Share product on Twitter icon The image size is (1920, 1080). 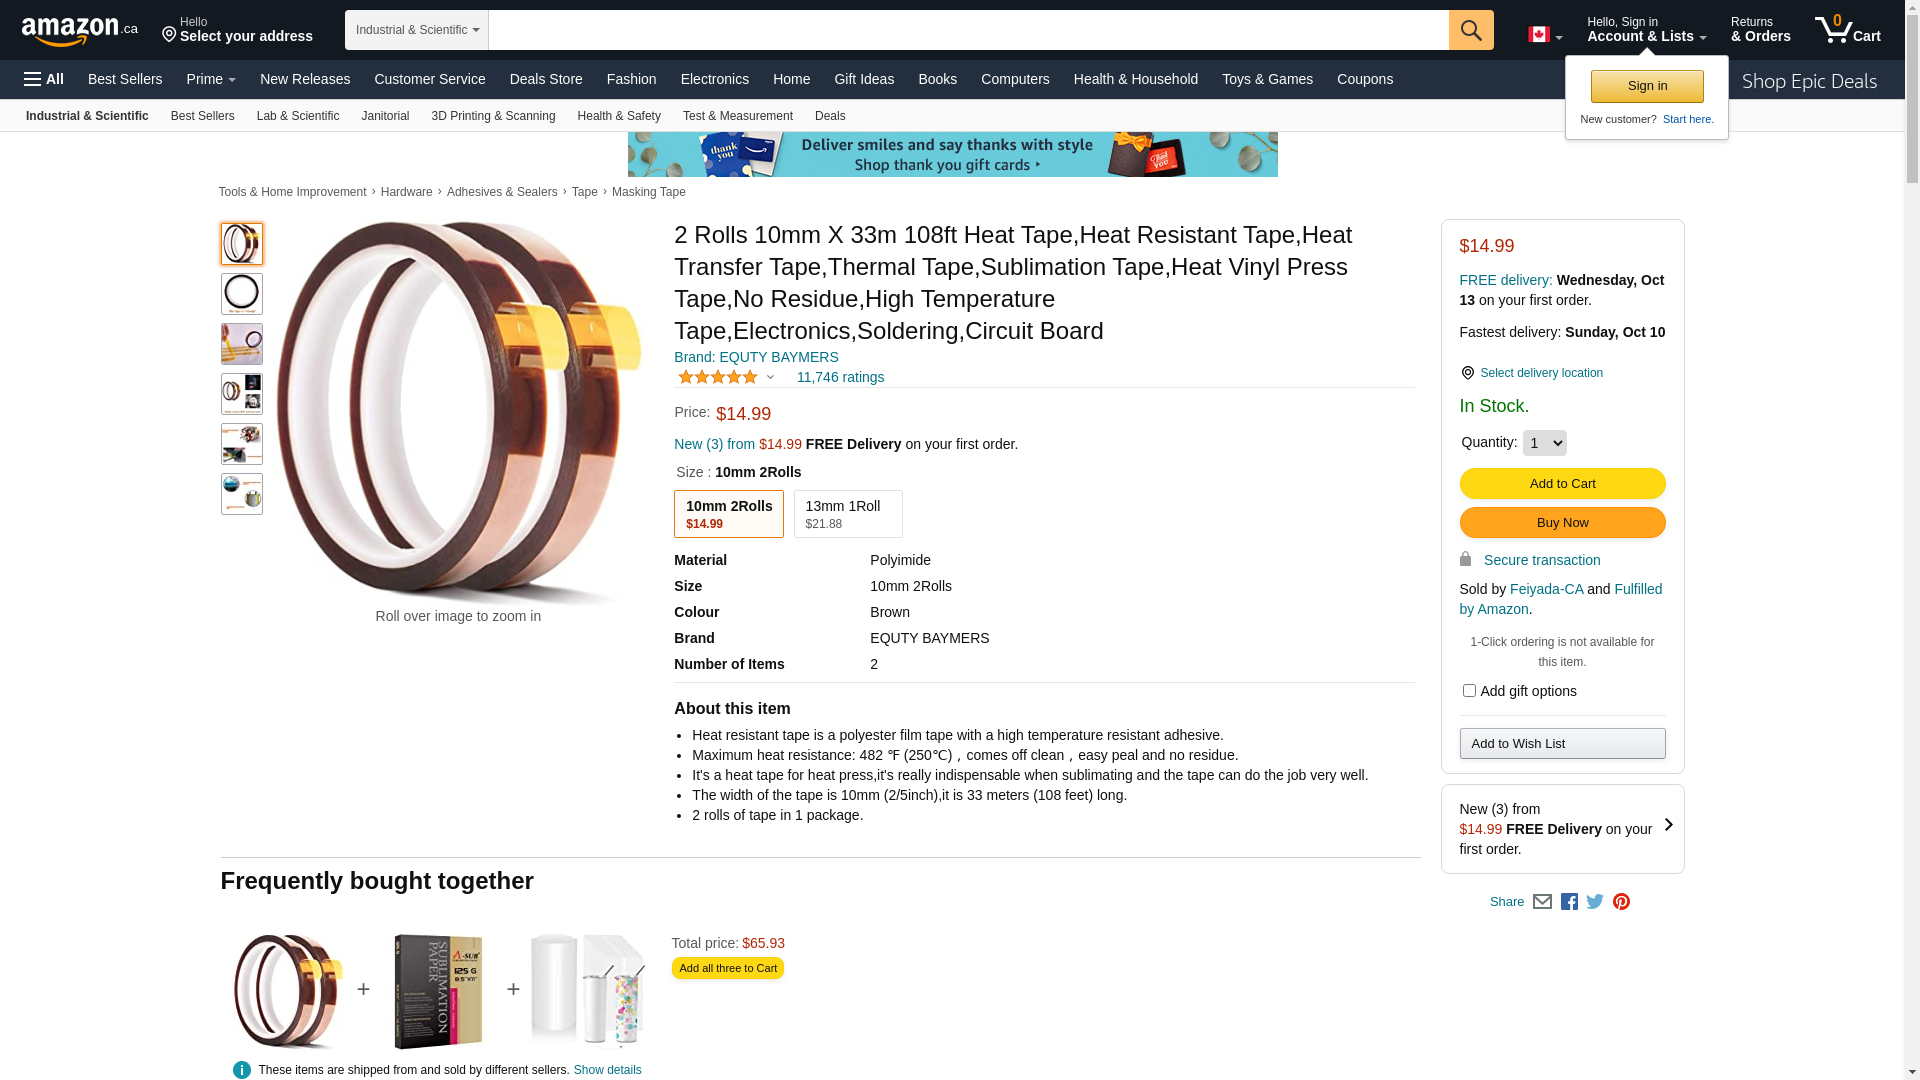(1595, 902)
